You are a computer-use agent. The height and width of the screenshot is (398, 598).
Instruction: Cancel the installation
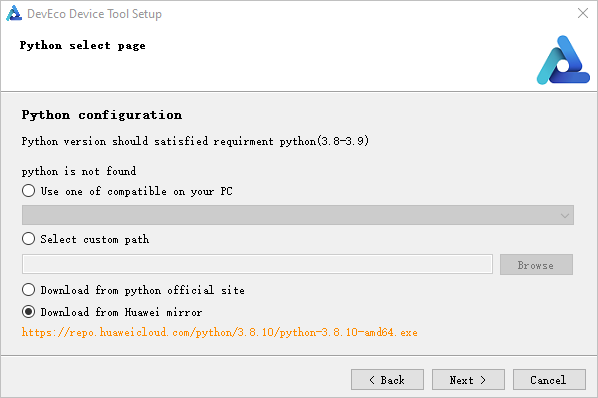pos(549,380)
